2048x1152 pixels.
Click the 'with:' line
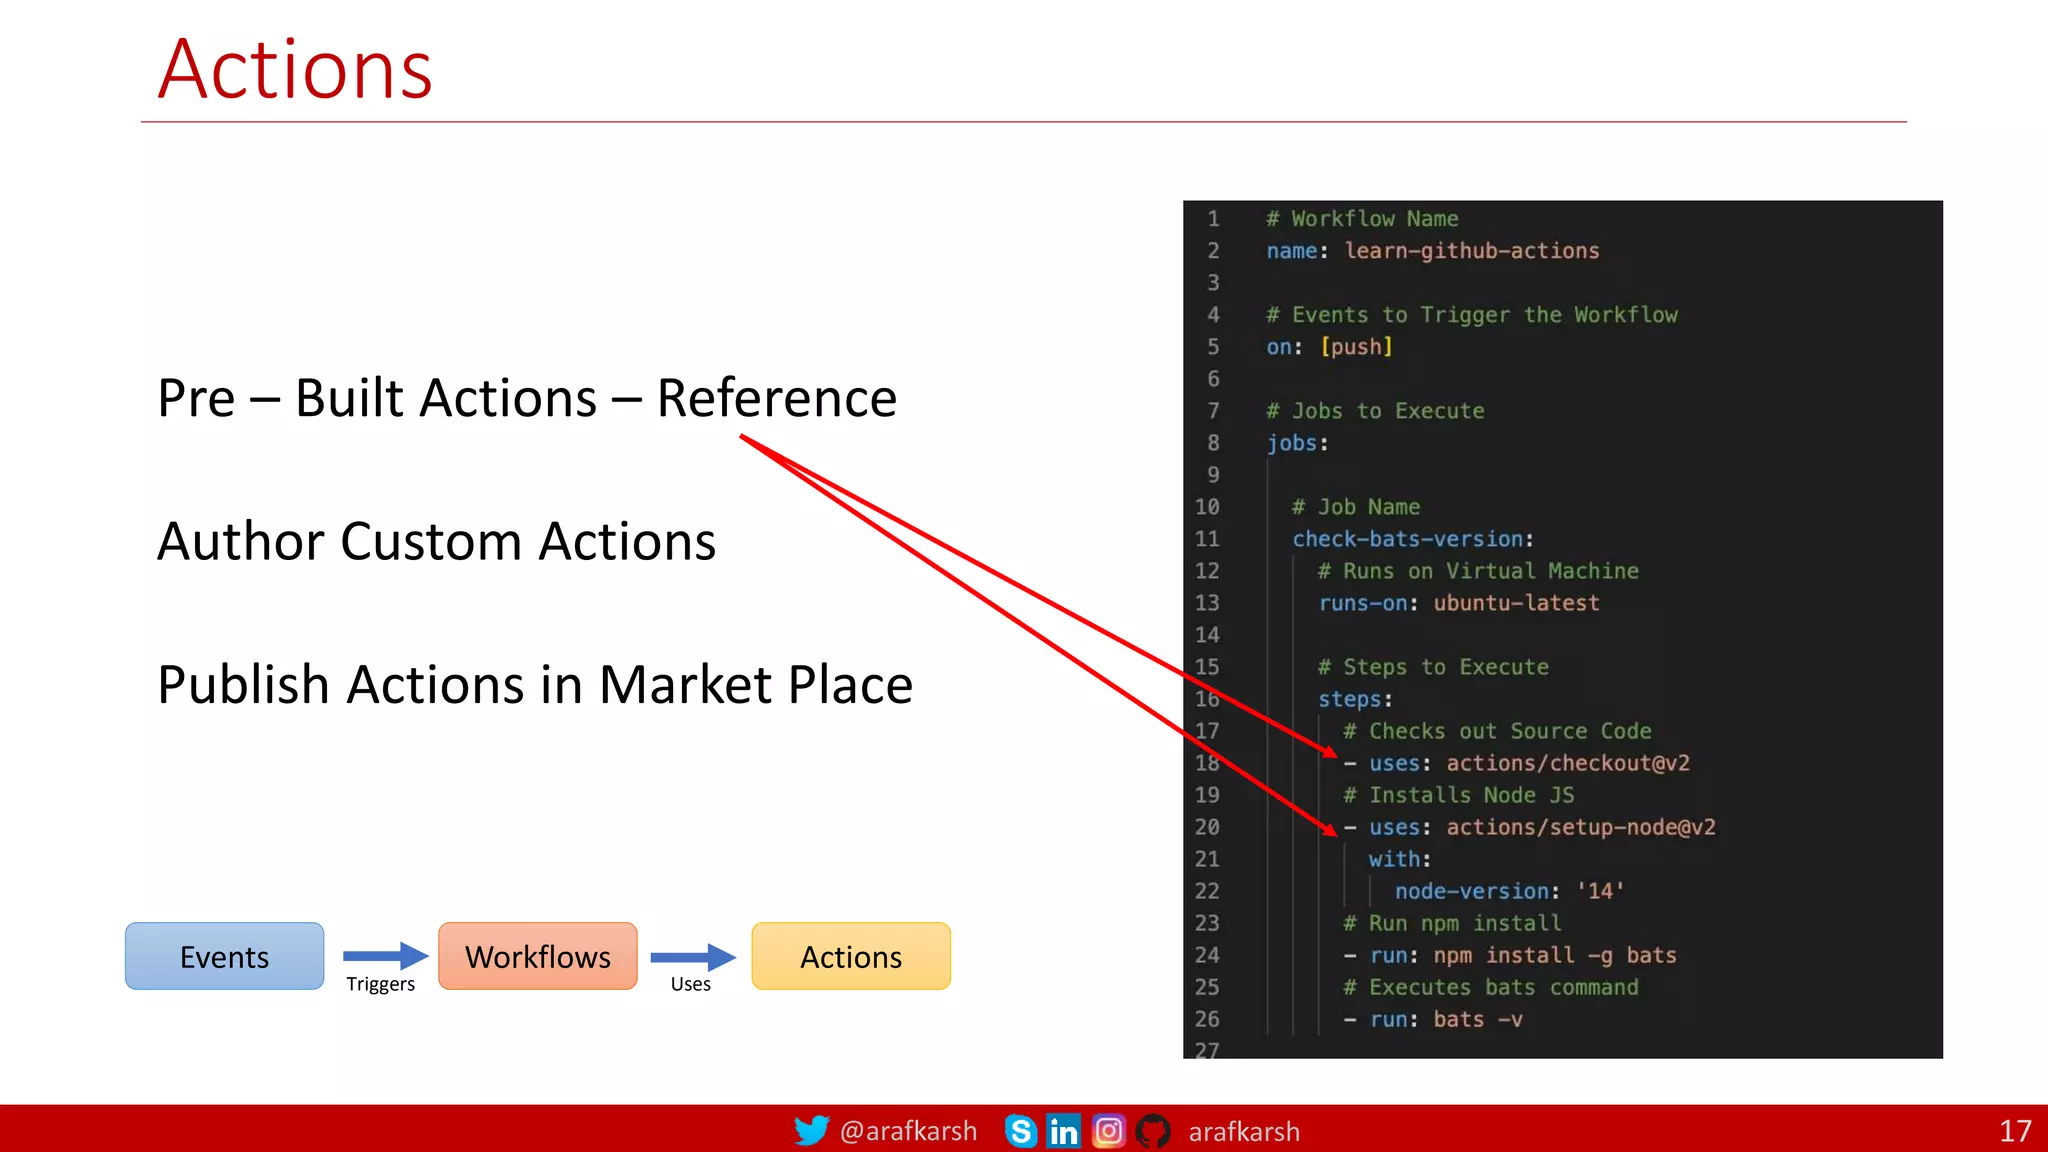tap(1400, 859)
